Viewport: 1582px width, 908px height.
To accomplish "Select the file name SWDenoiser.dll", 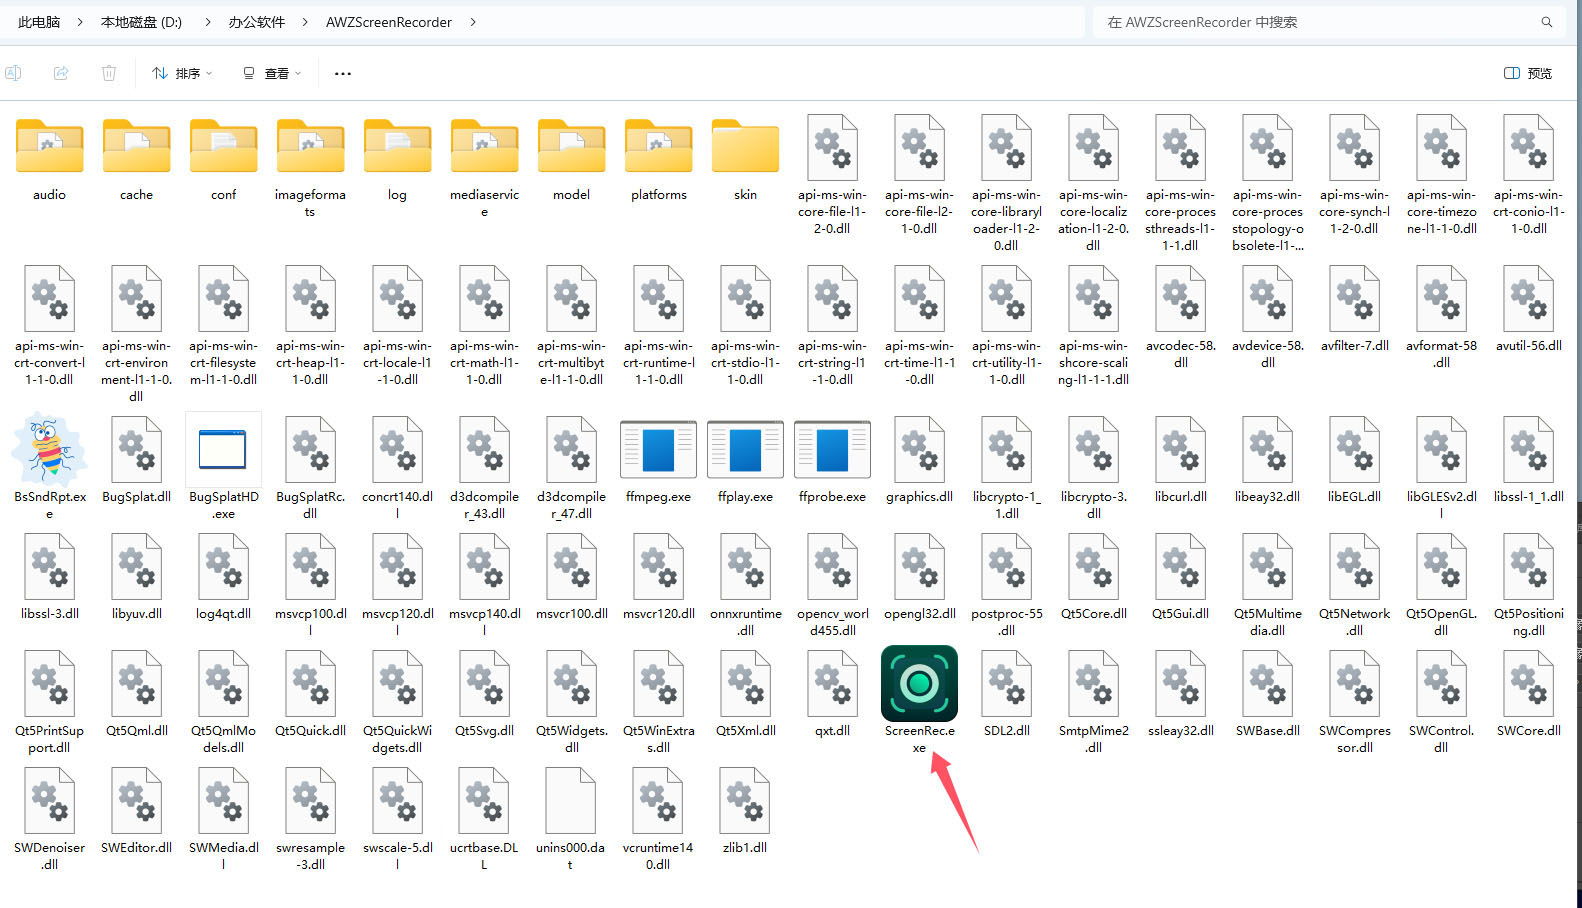I will point(49,856).
